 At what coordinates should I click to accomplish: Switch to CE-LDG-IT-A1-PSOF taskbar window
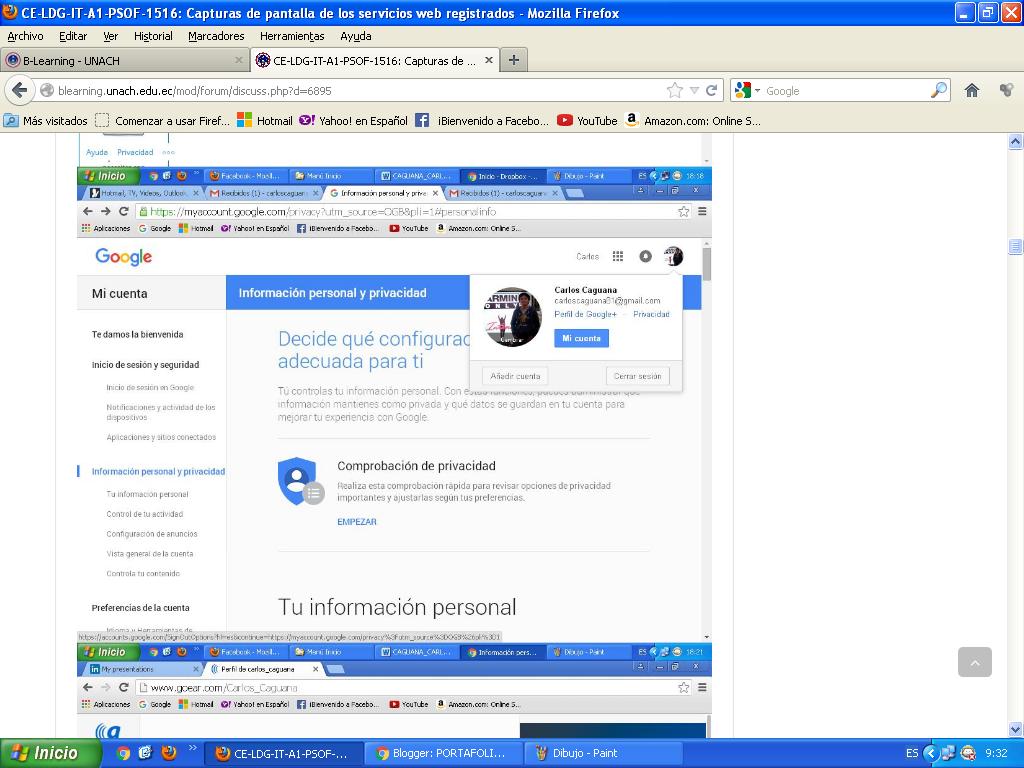[283, 753]
